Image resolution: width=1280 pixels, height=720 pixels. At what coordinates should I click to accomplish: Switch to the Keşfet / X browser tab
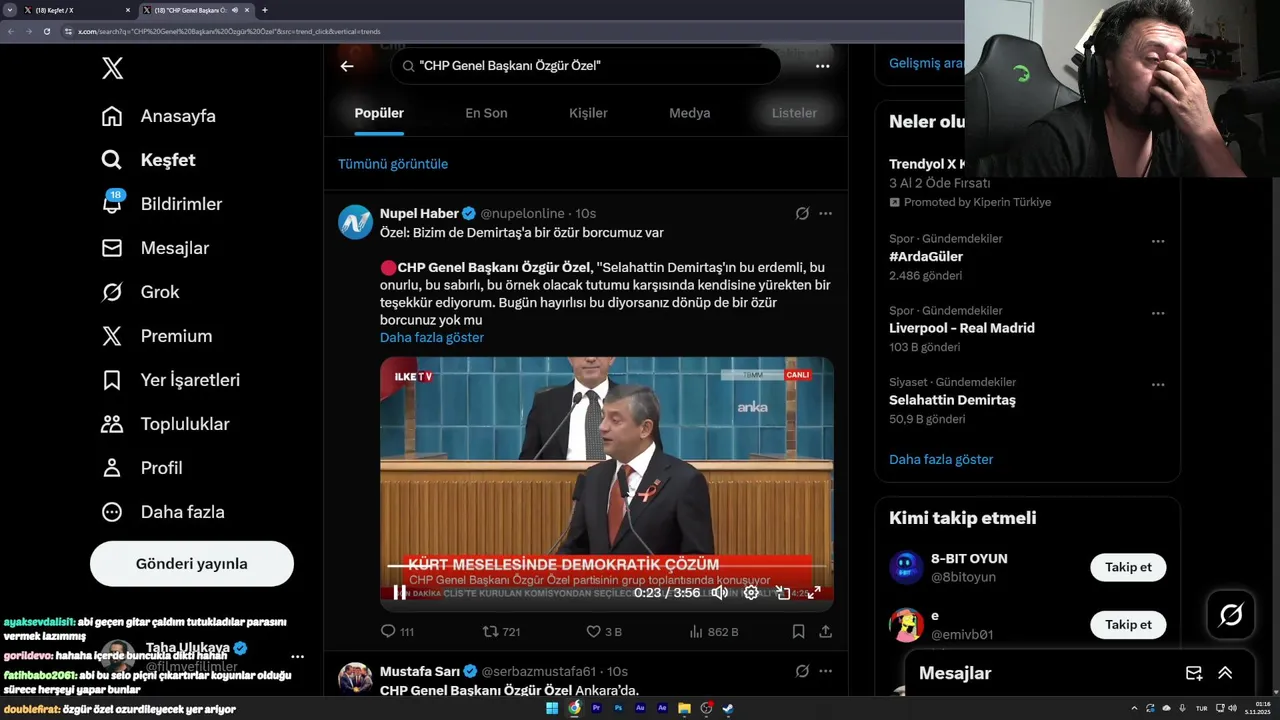pos(76,10)
